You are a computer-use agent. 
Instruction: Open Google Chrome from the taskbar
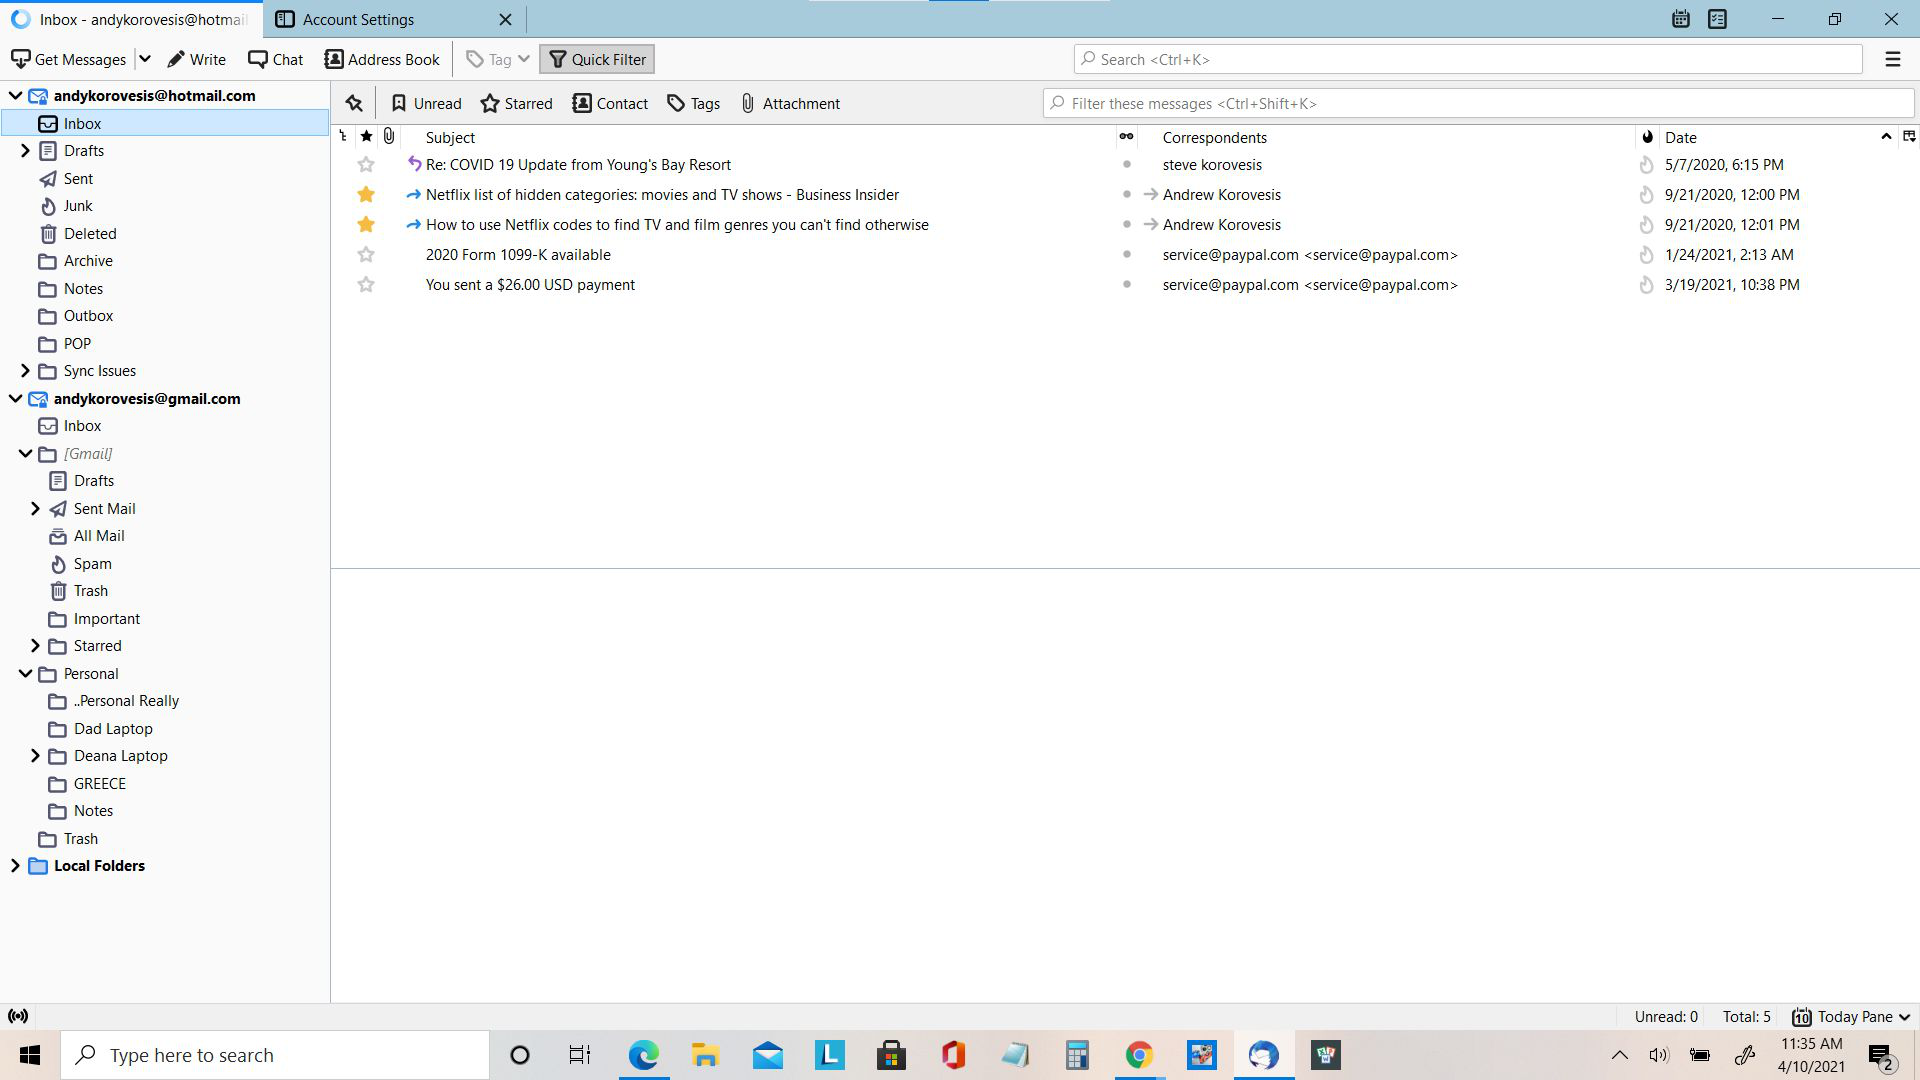[x=1139, y=1055]
